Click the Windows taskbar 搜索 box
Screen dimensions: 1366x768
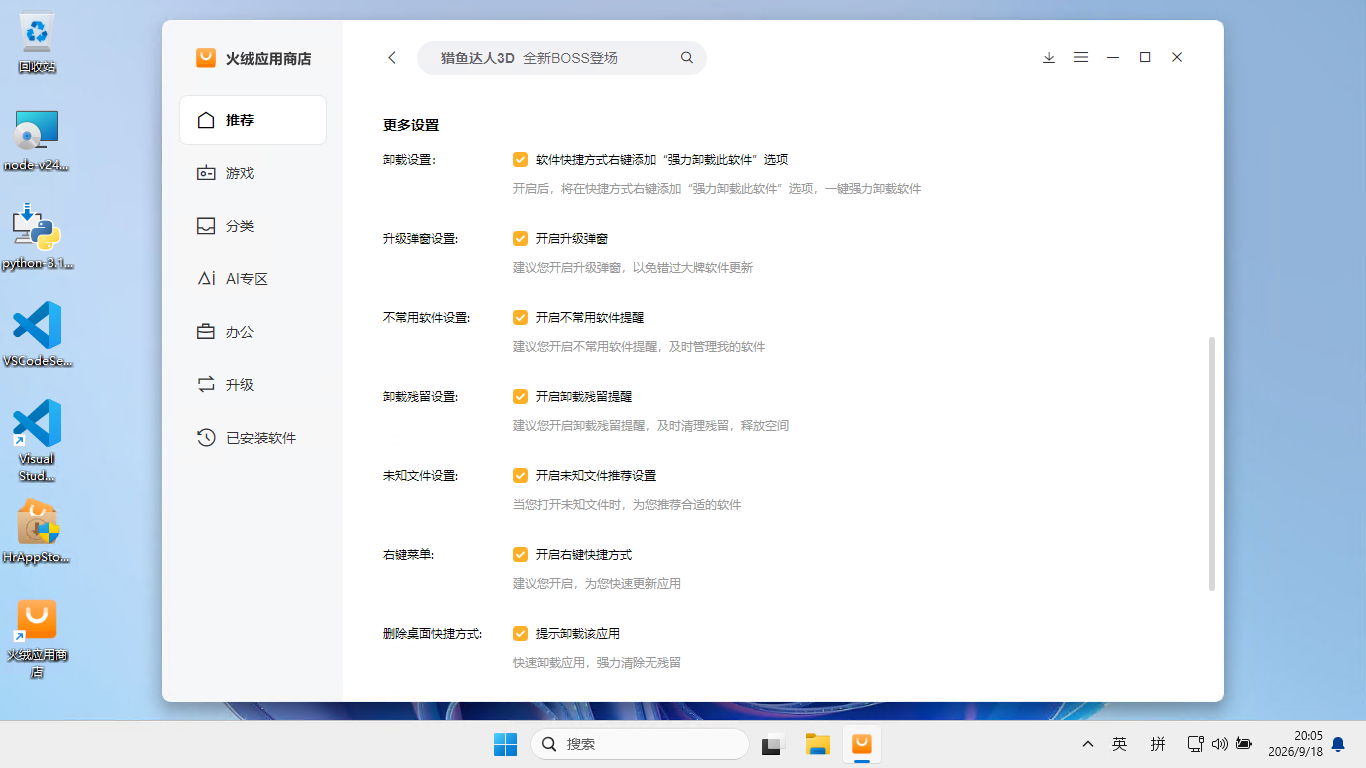(x=640, y=744)
